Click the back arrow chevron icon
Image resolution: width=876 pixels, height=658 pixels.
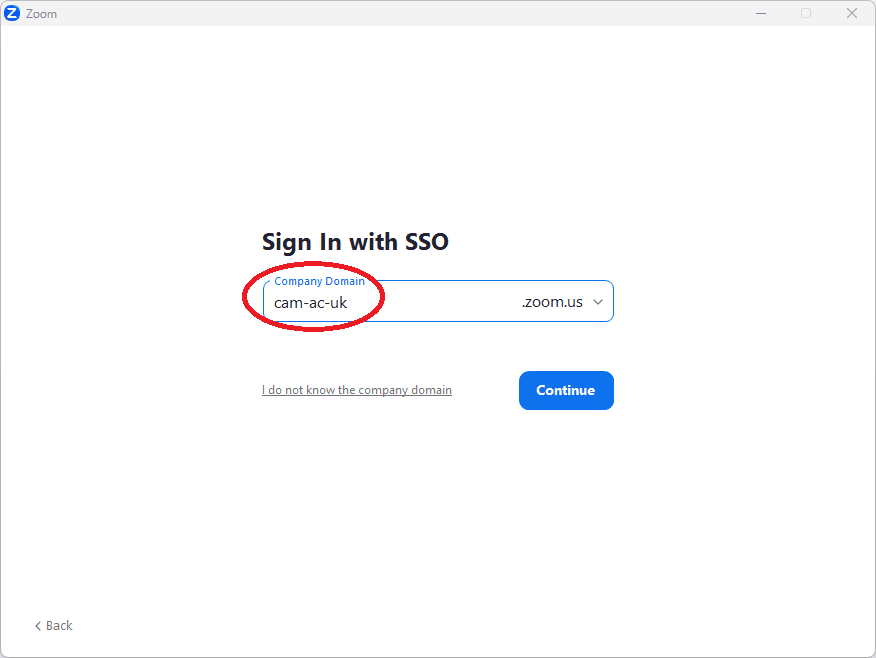tap(38, 626)
